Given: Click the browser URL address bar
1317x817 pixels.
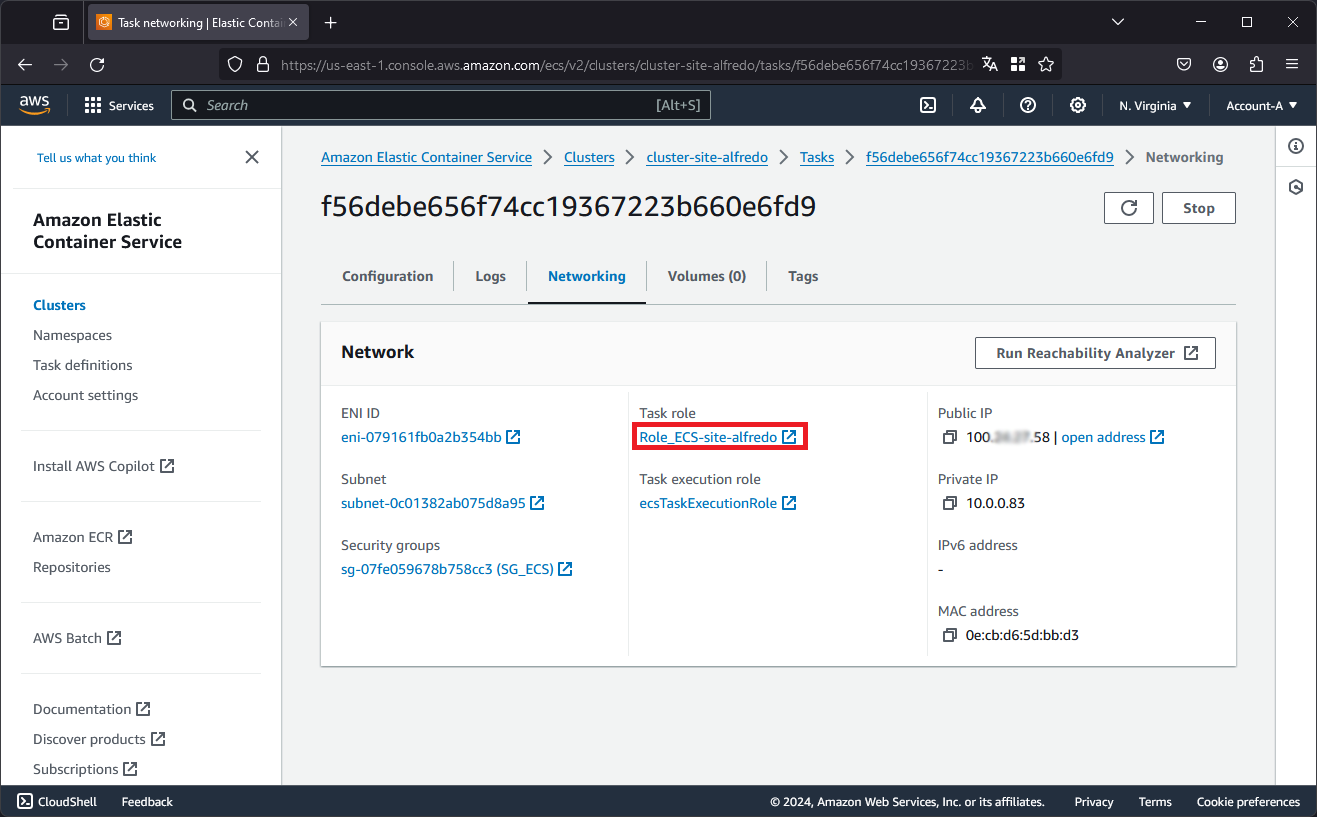Looking at the screenshot, I should pos(625,64).
